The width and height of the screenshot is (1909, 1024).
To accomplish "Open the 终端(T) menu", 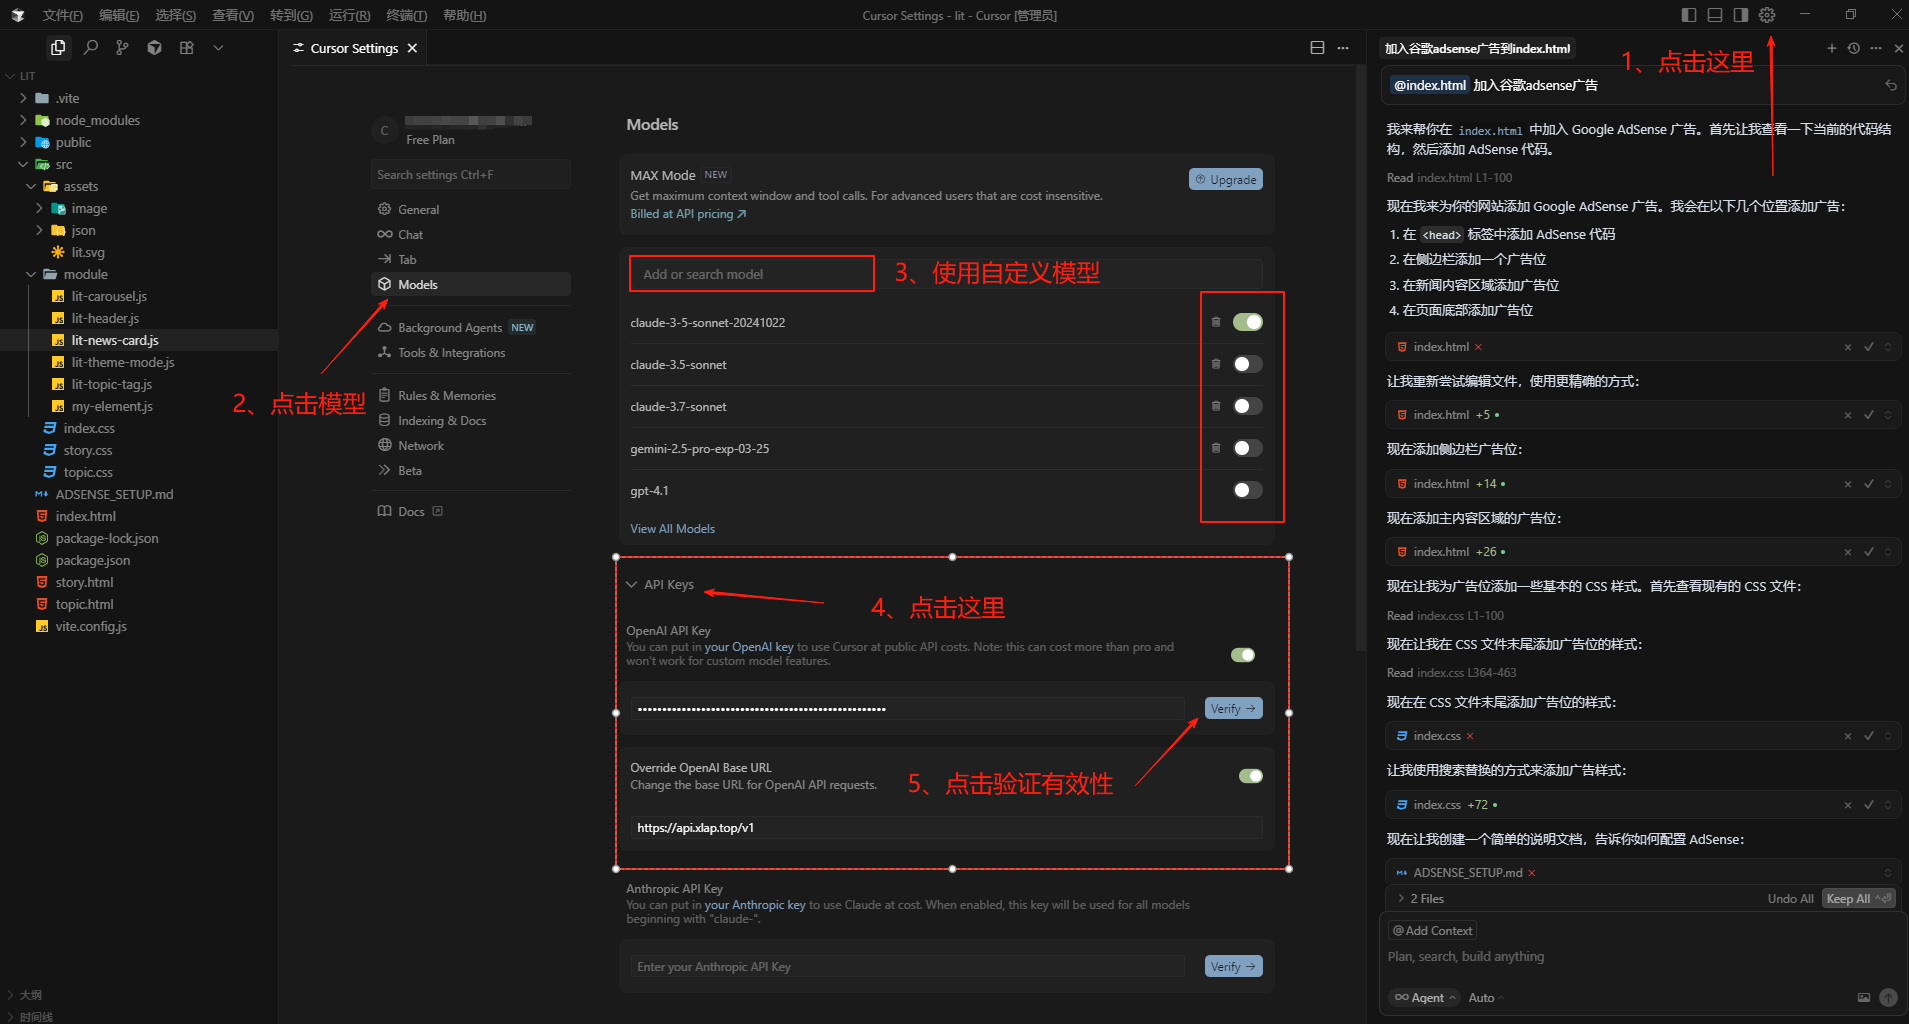I will (x=407, y=15).
